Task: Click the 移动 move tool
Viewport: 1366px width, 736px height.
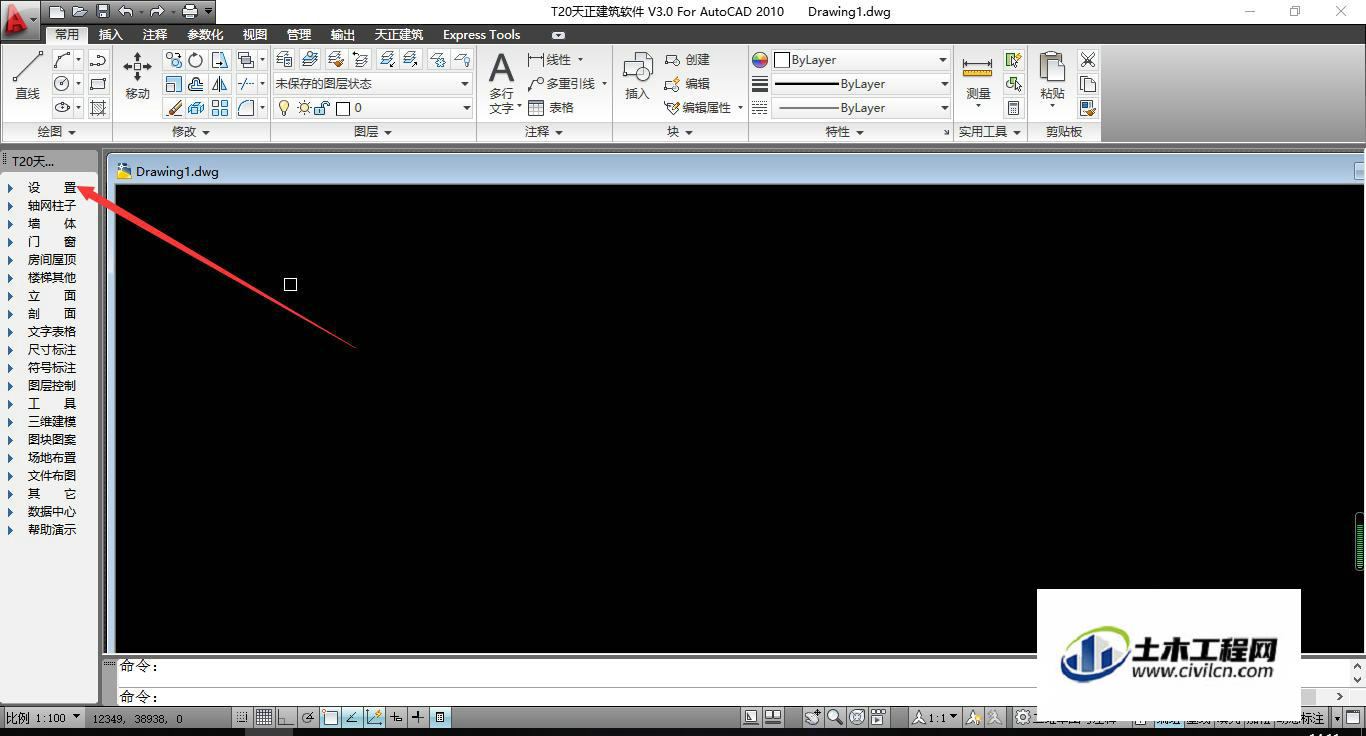Action: pyautogui.click(x=137, y=76)
